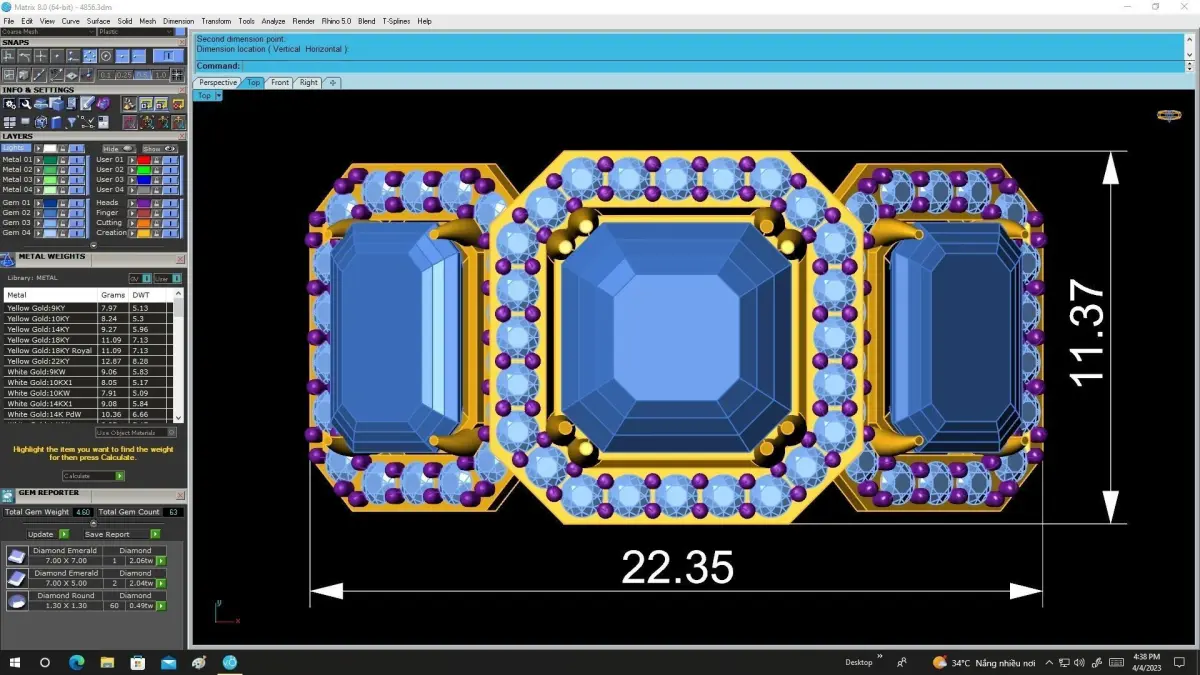Open the T-Splines menu
This screenshot has height=675, width=1200.
click(396, 21)
